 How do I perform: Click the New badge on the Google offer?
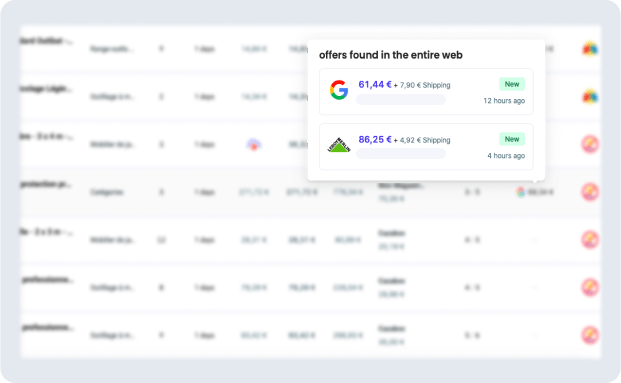pos(512,84)
